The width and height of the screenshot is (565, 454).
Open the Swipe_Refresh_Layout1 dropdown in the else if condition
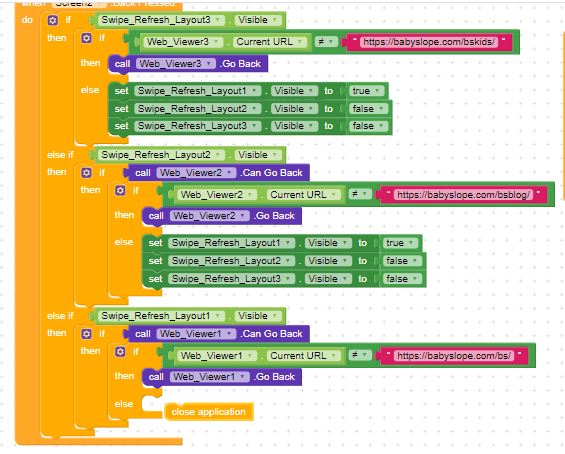coord(161,316)
